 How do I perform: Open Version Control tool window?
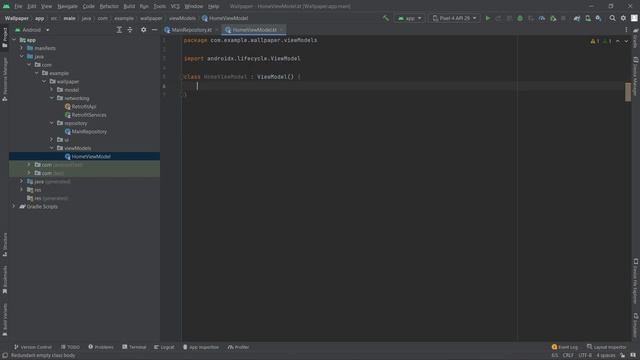[x=33, y=347]
